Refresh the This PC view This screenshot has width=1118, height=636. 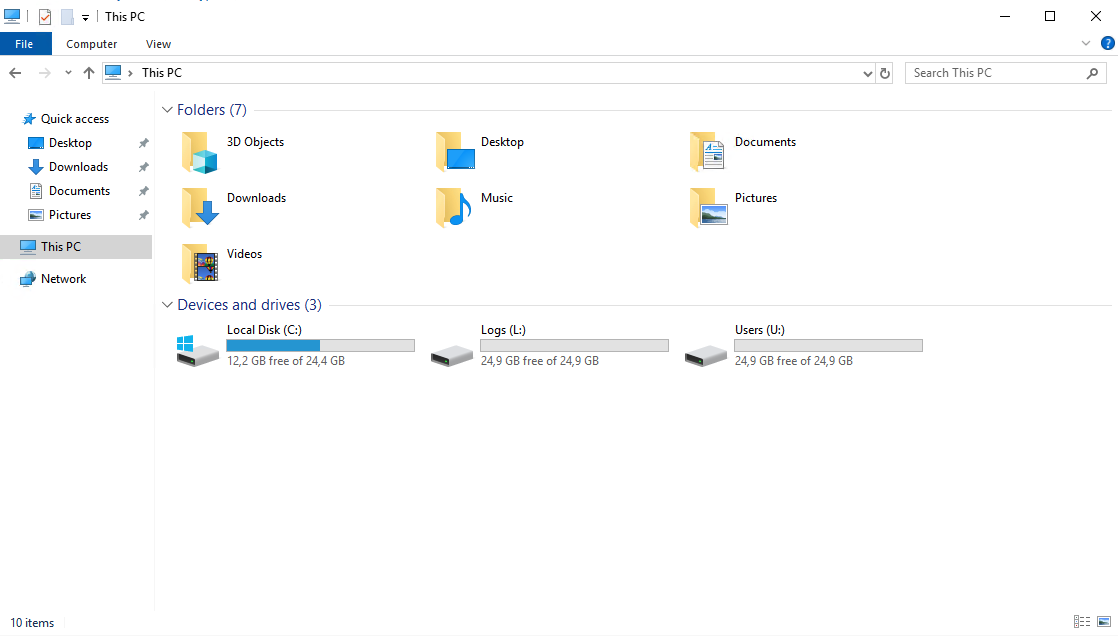[x=885, y=73]
